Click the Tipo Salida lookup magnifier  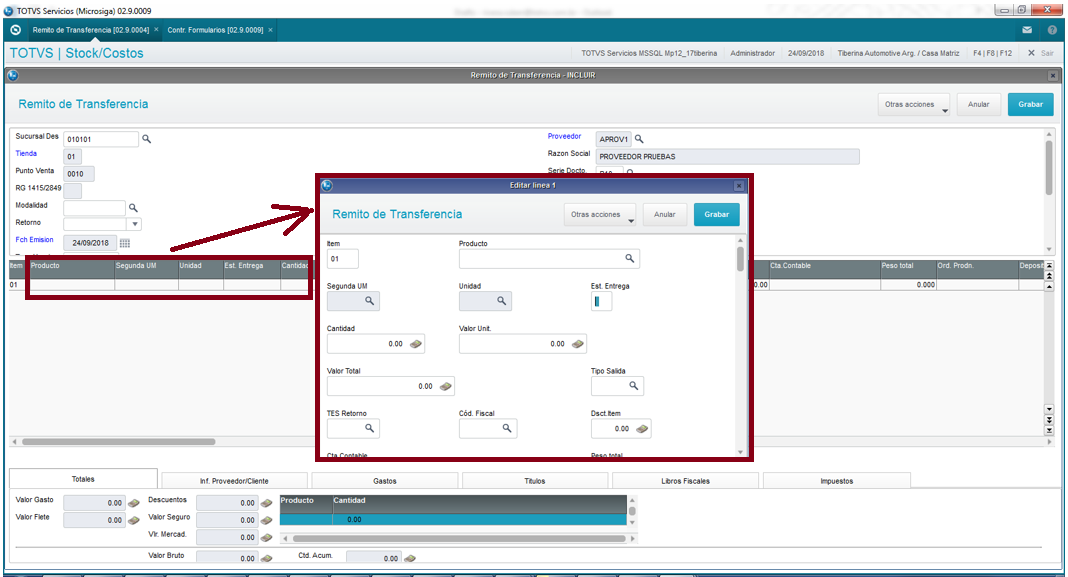[633, 386]
